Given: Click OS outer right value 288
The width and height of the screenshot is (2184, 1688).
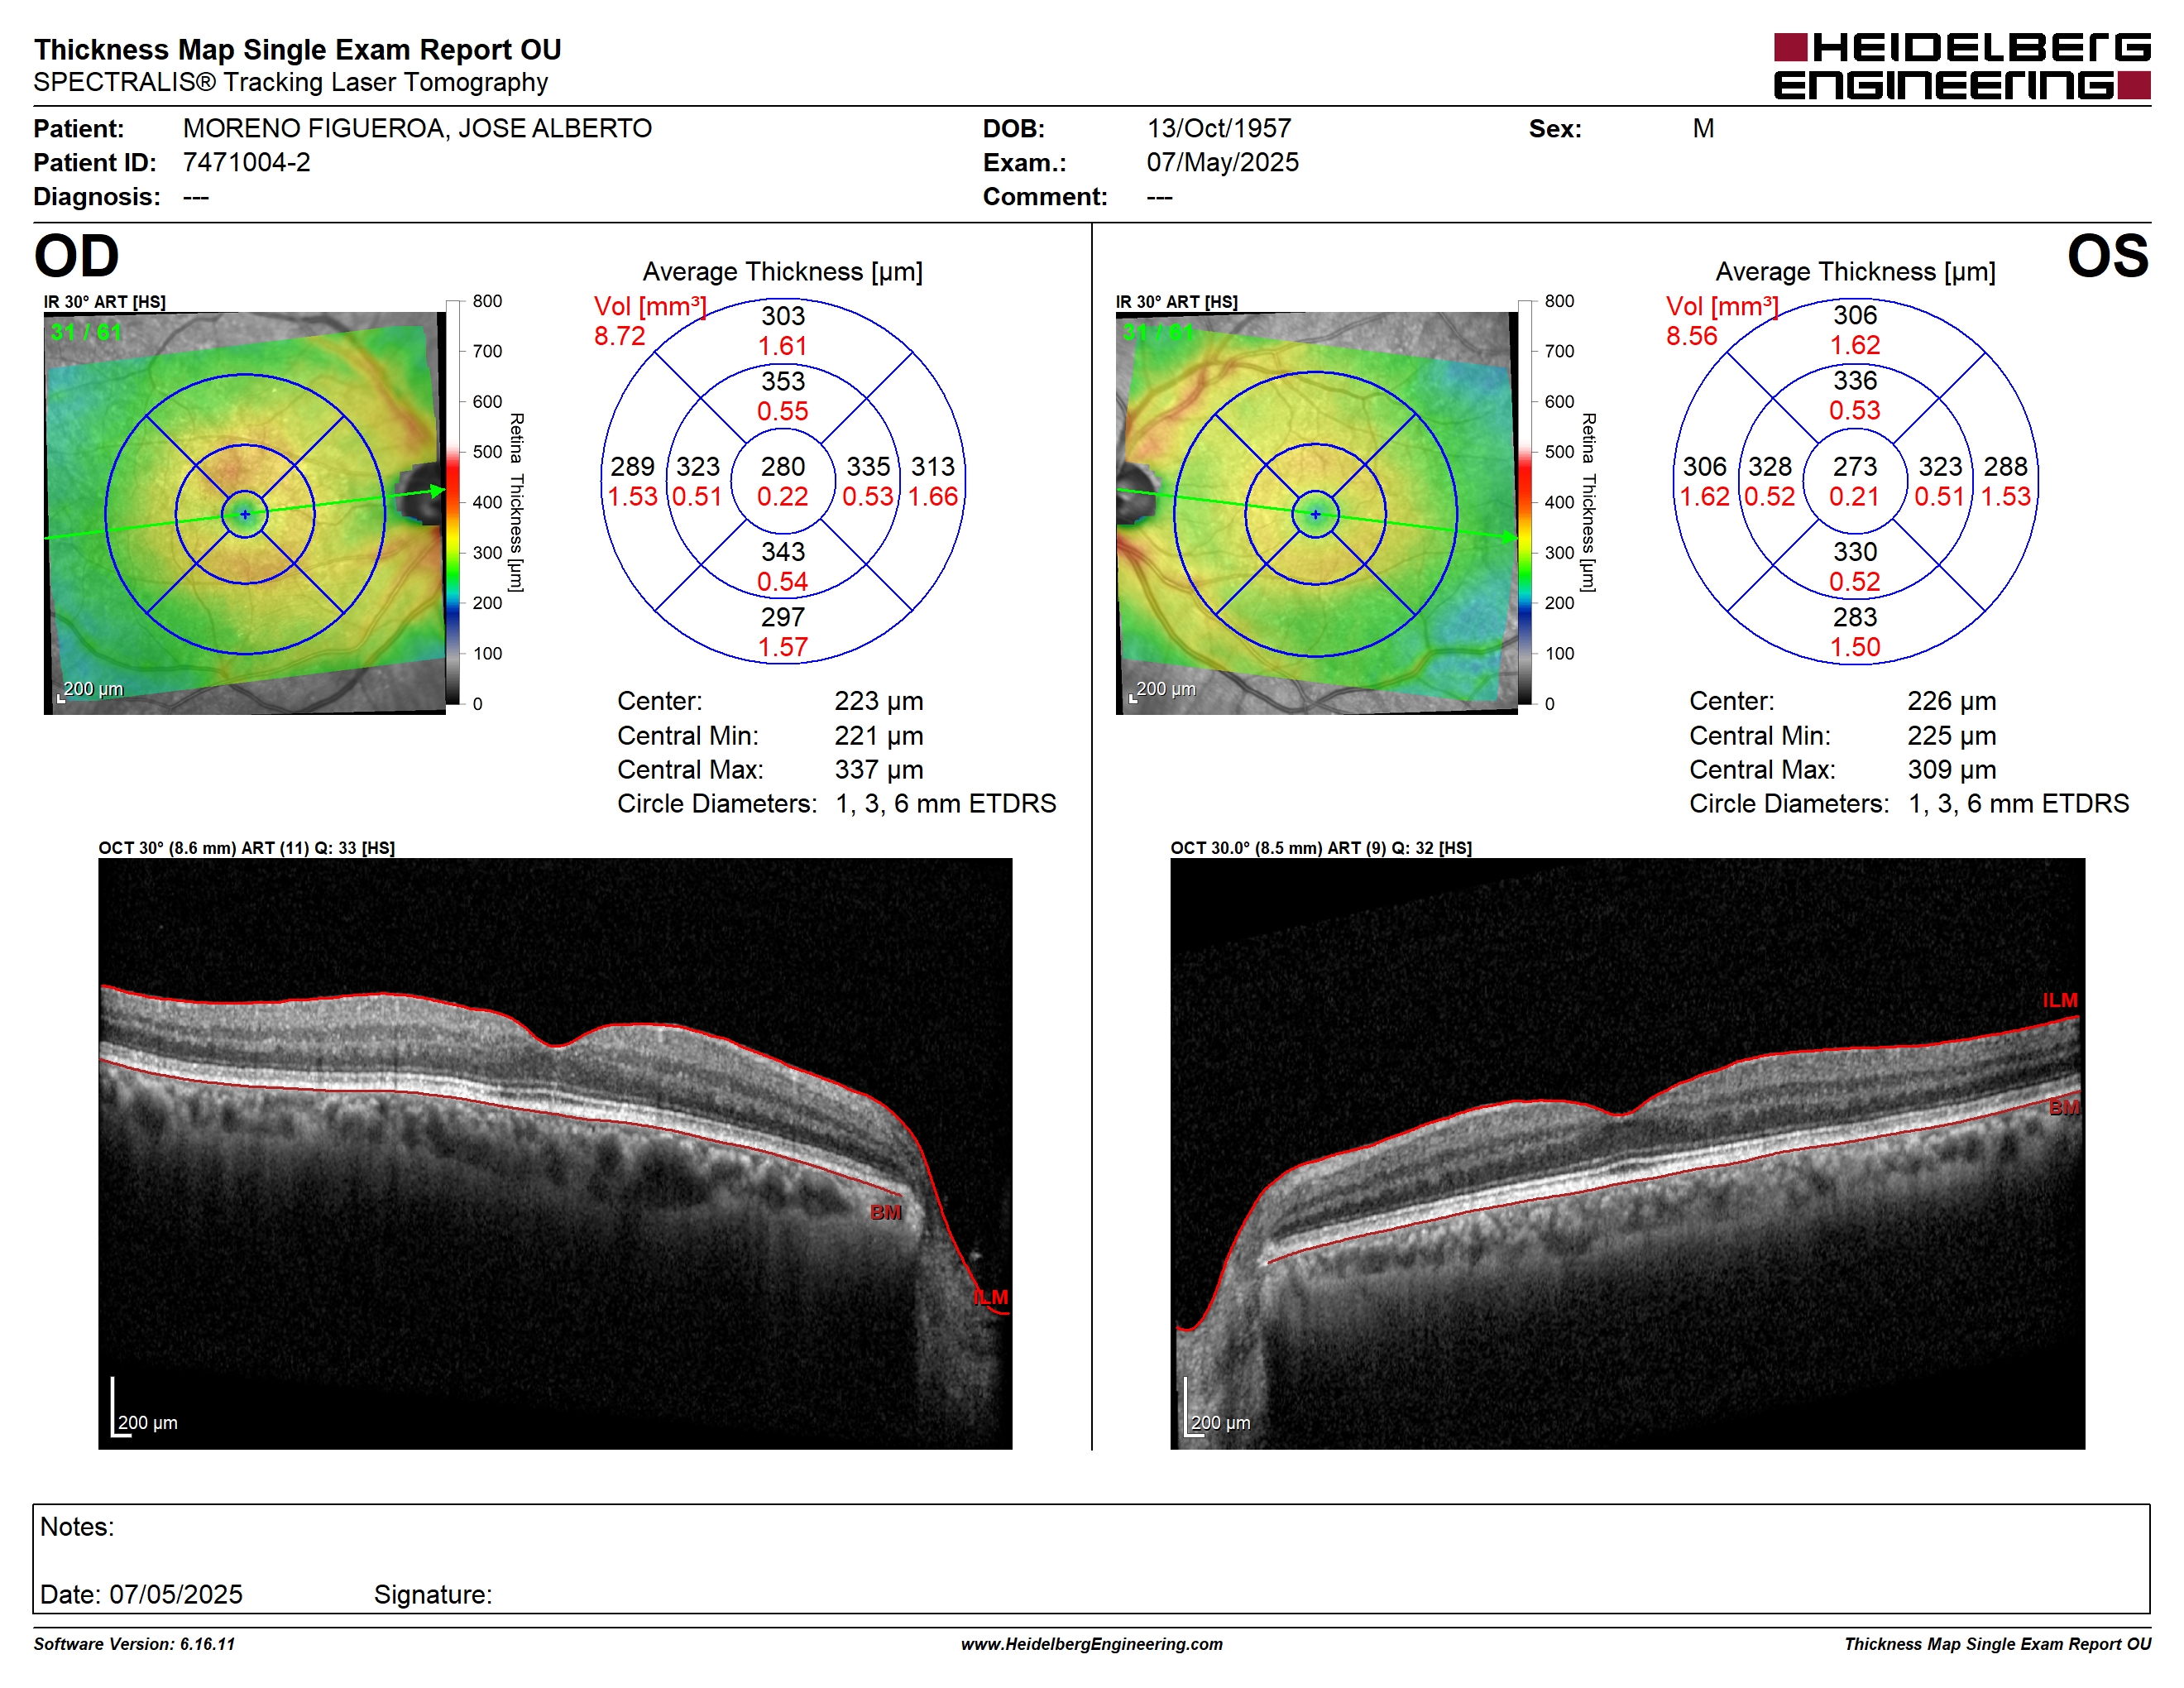Looking at the screenshot, I should coord(2005,466).
